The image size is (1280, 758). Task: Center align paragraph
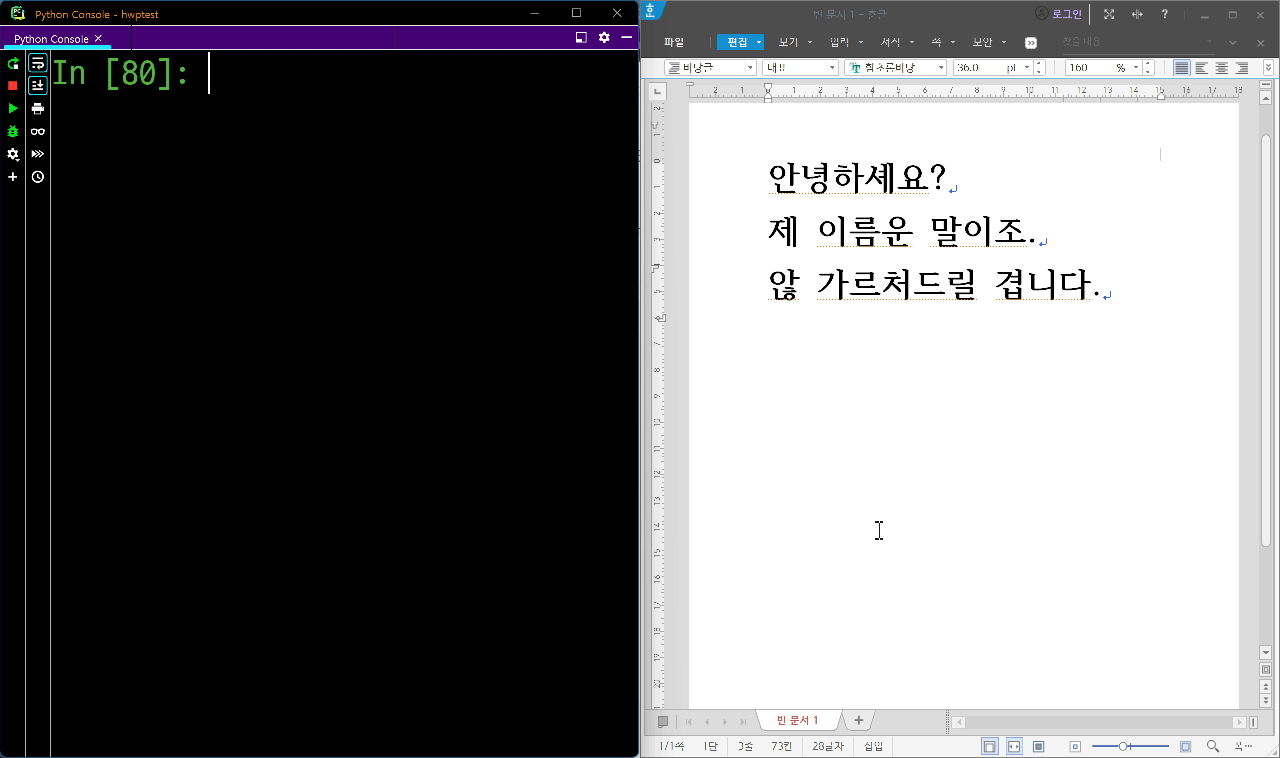(1222, 68)
